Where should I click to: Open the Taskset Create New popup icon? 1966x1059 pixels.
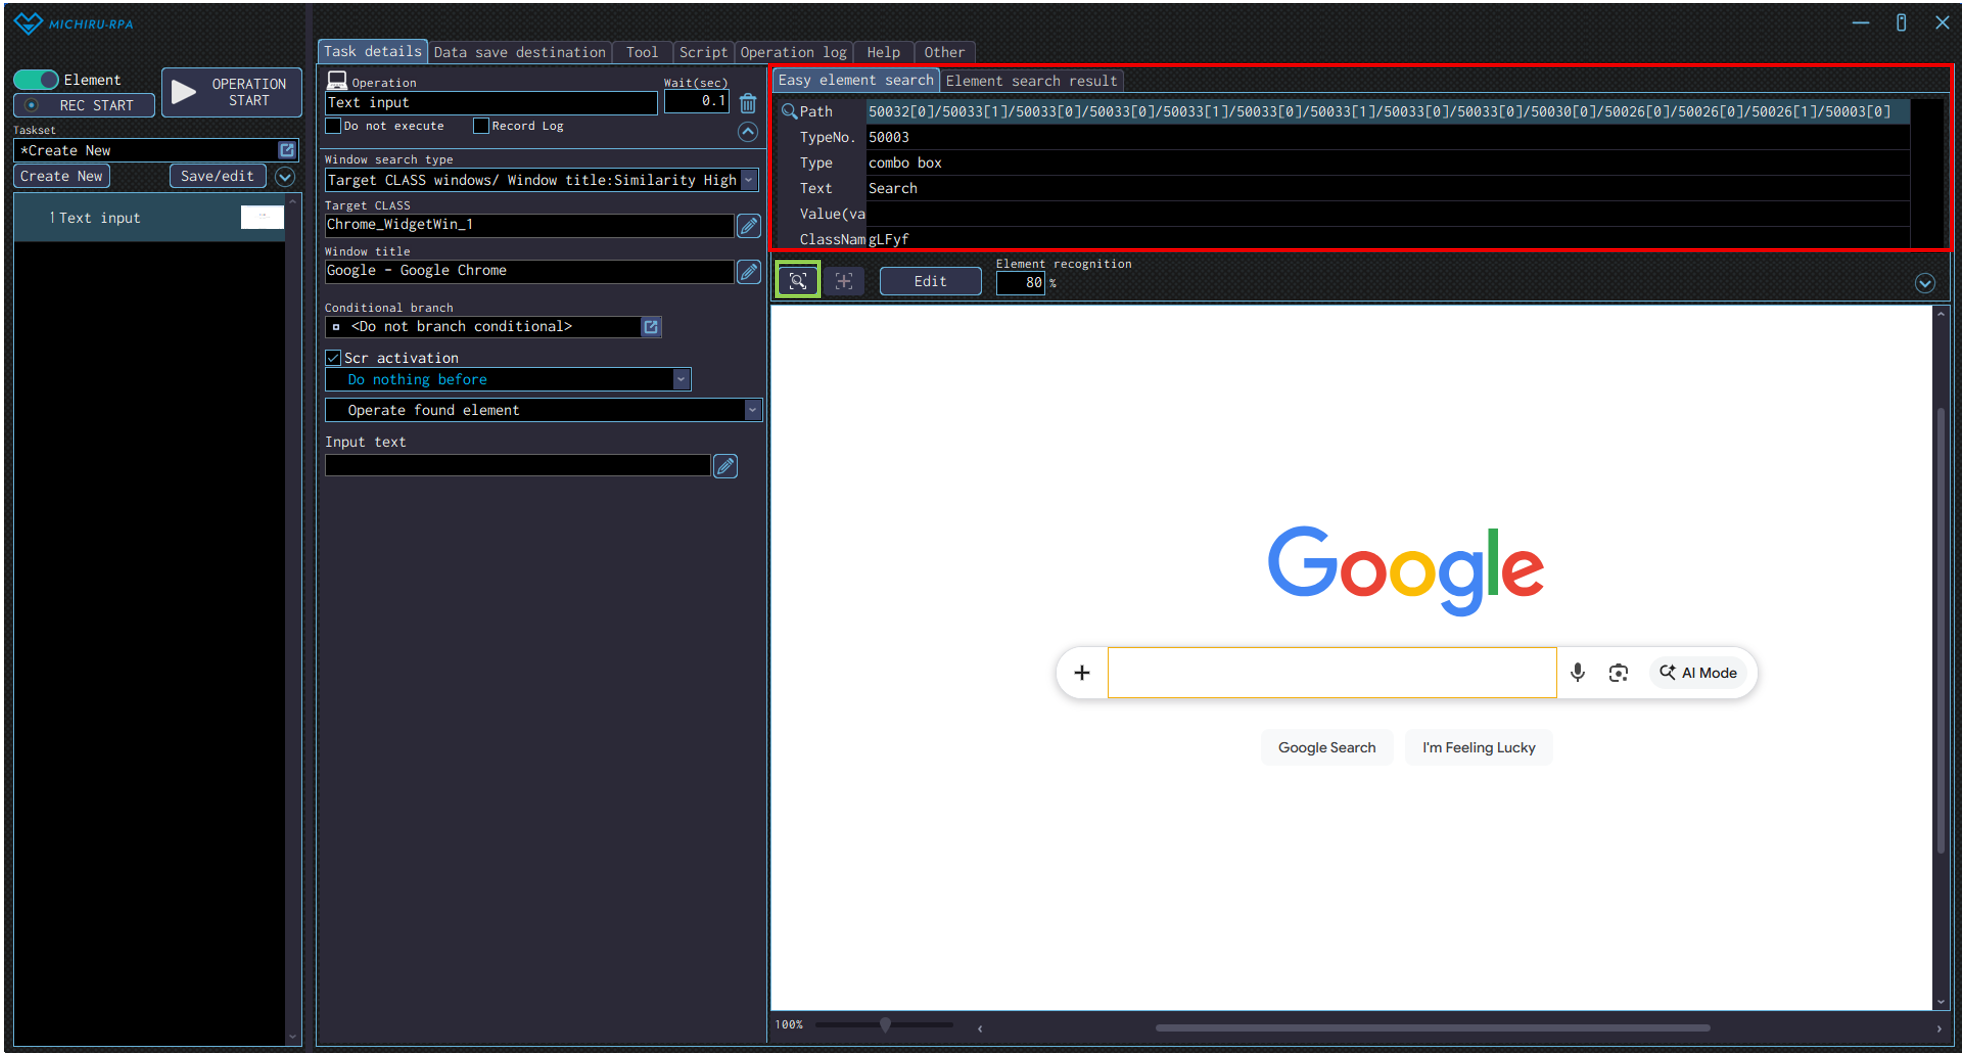pos(287,150)
